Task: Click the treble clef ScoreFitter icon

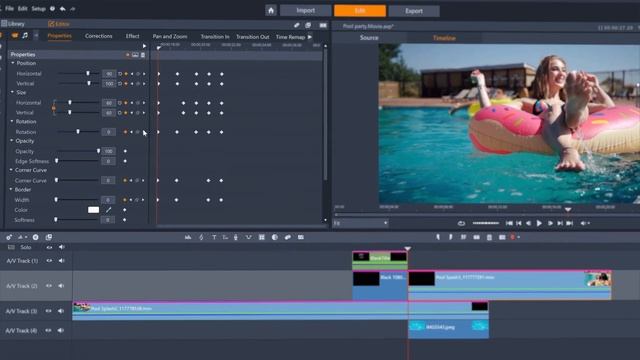Action: click(x=201, y=237)
